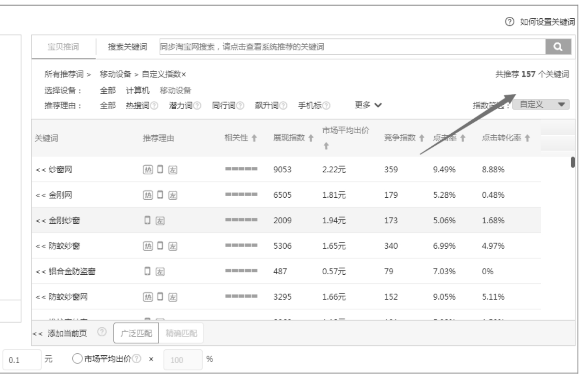Filter by 飙升词 reason
This screenshot has height=379, width=581.
(266, 106)
